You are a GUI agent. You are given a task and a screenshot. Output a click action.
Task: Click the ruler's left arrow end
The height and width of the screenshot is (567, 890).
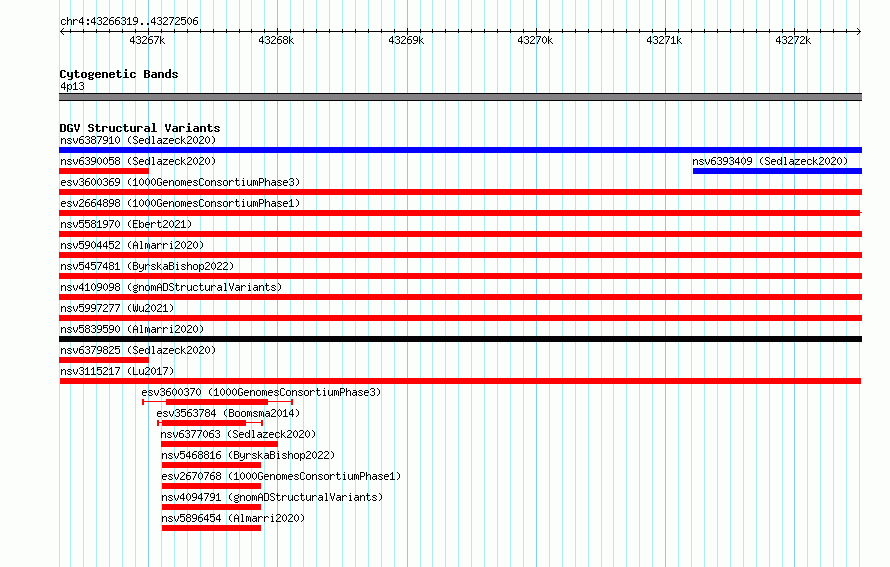point(62,31)
